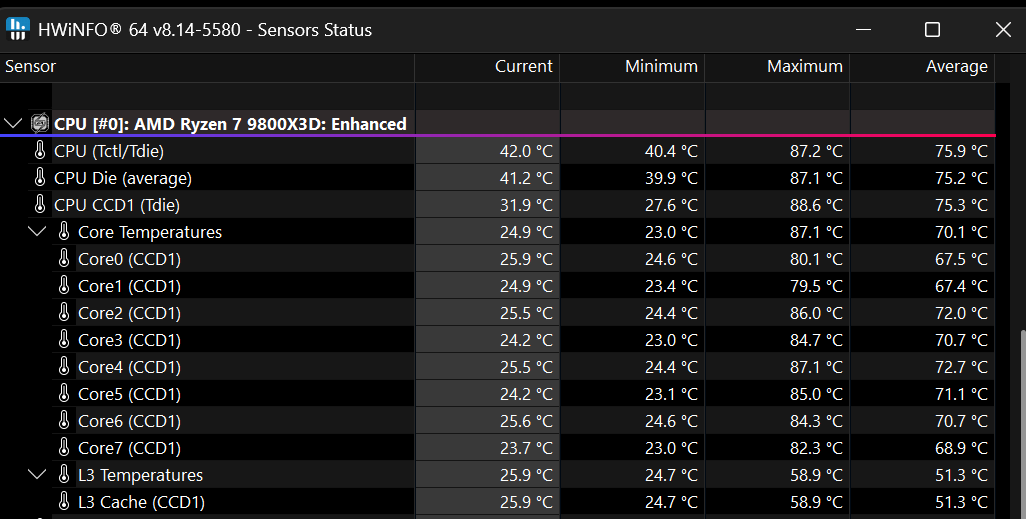Click the Average column header
Viewport: 1026px width, 519px height.
923,67
